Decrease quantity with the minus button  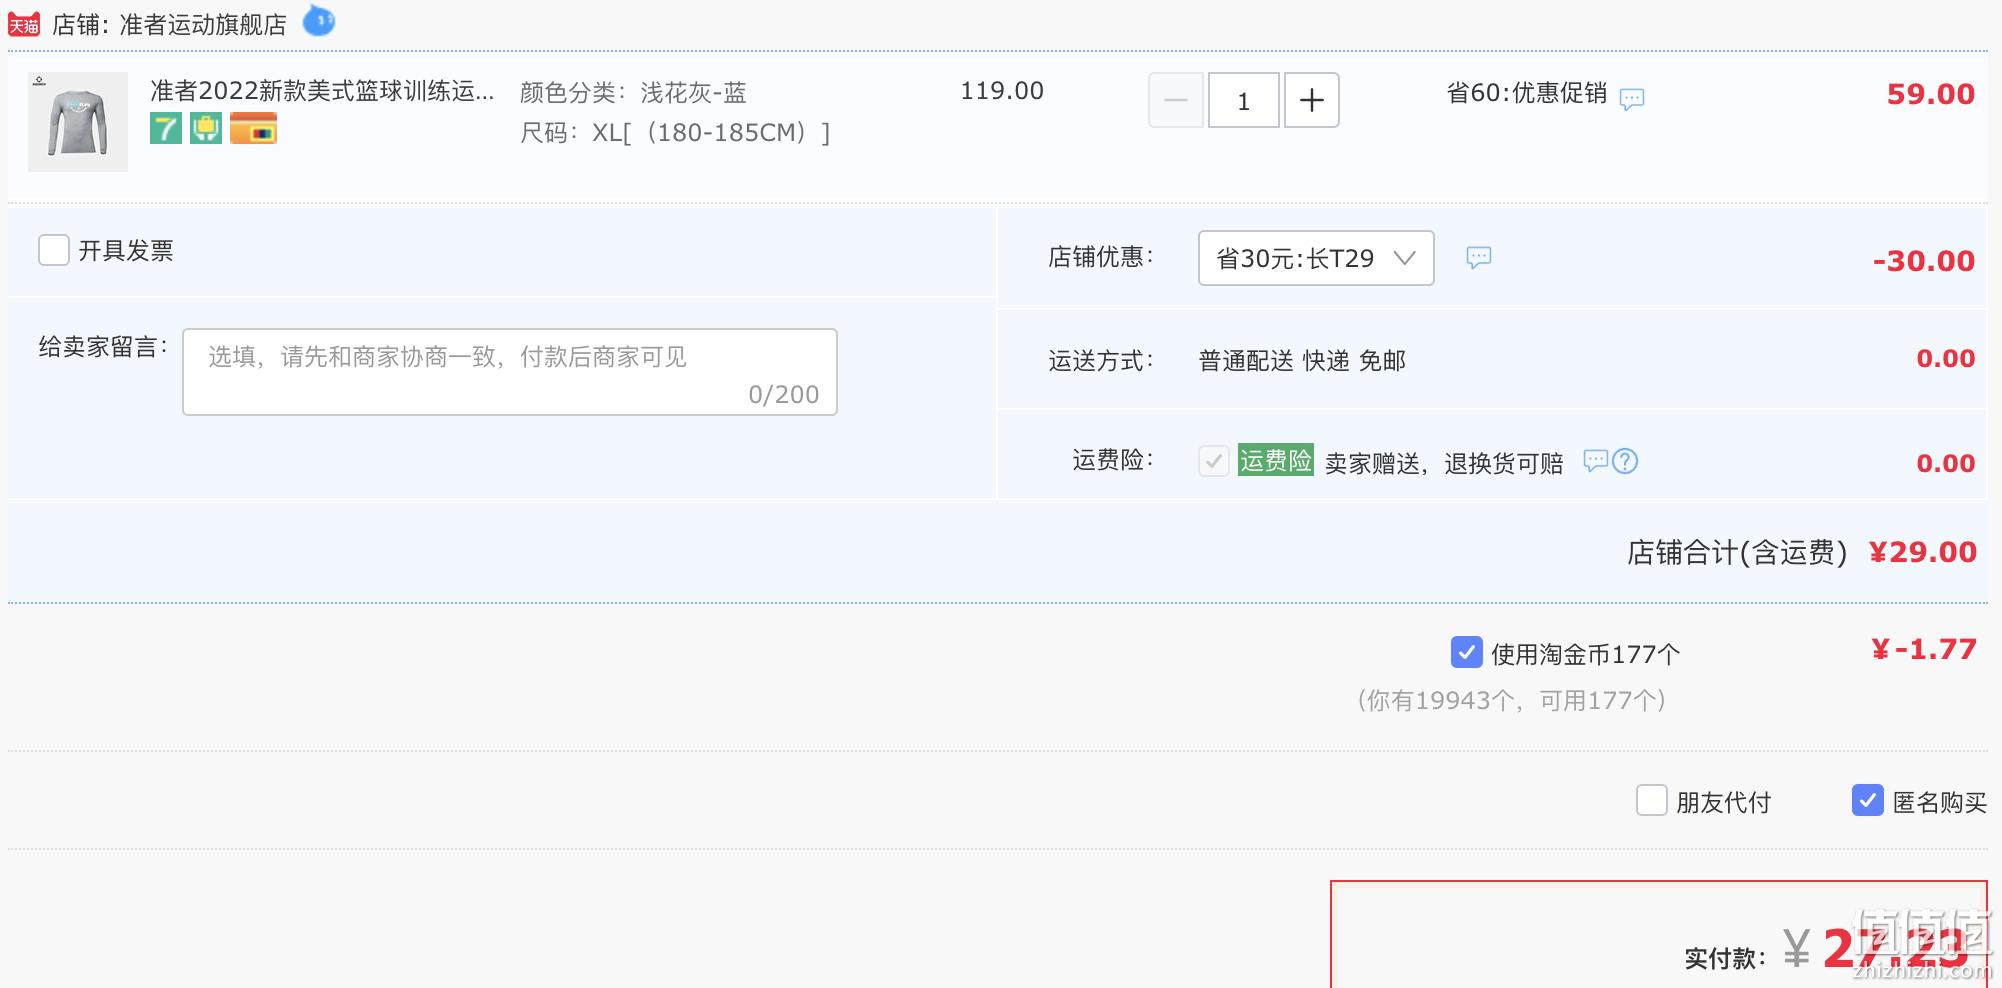tap(1176, 100)
